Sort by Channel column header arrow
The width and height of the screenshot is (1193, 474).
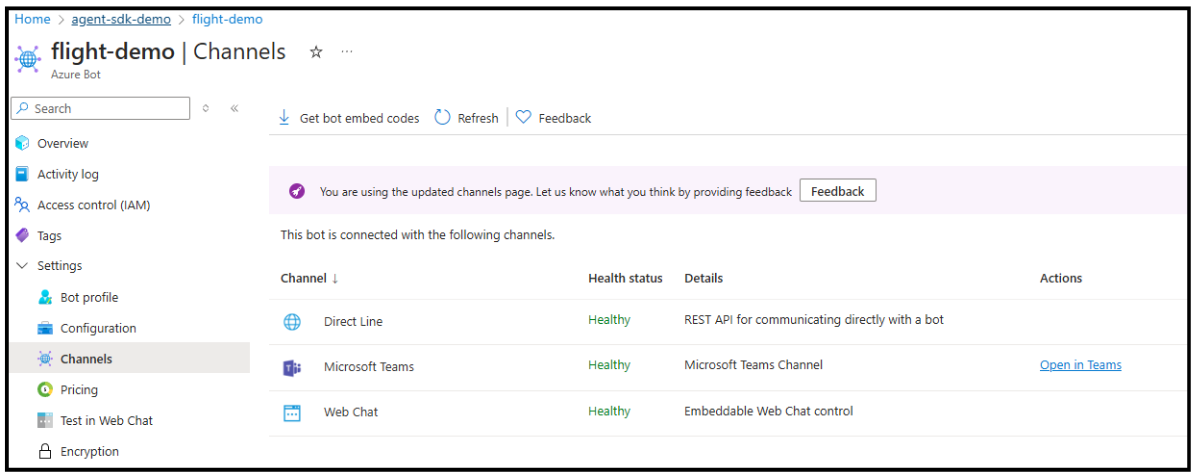[x=335, y=278]
